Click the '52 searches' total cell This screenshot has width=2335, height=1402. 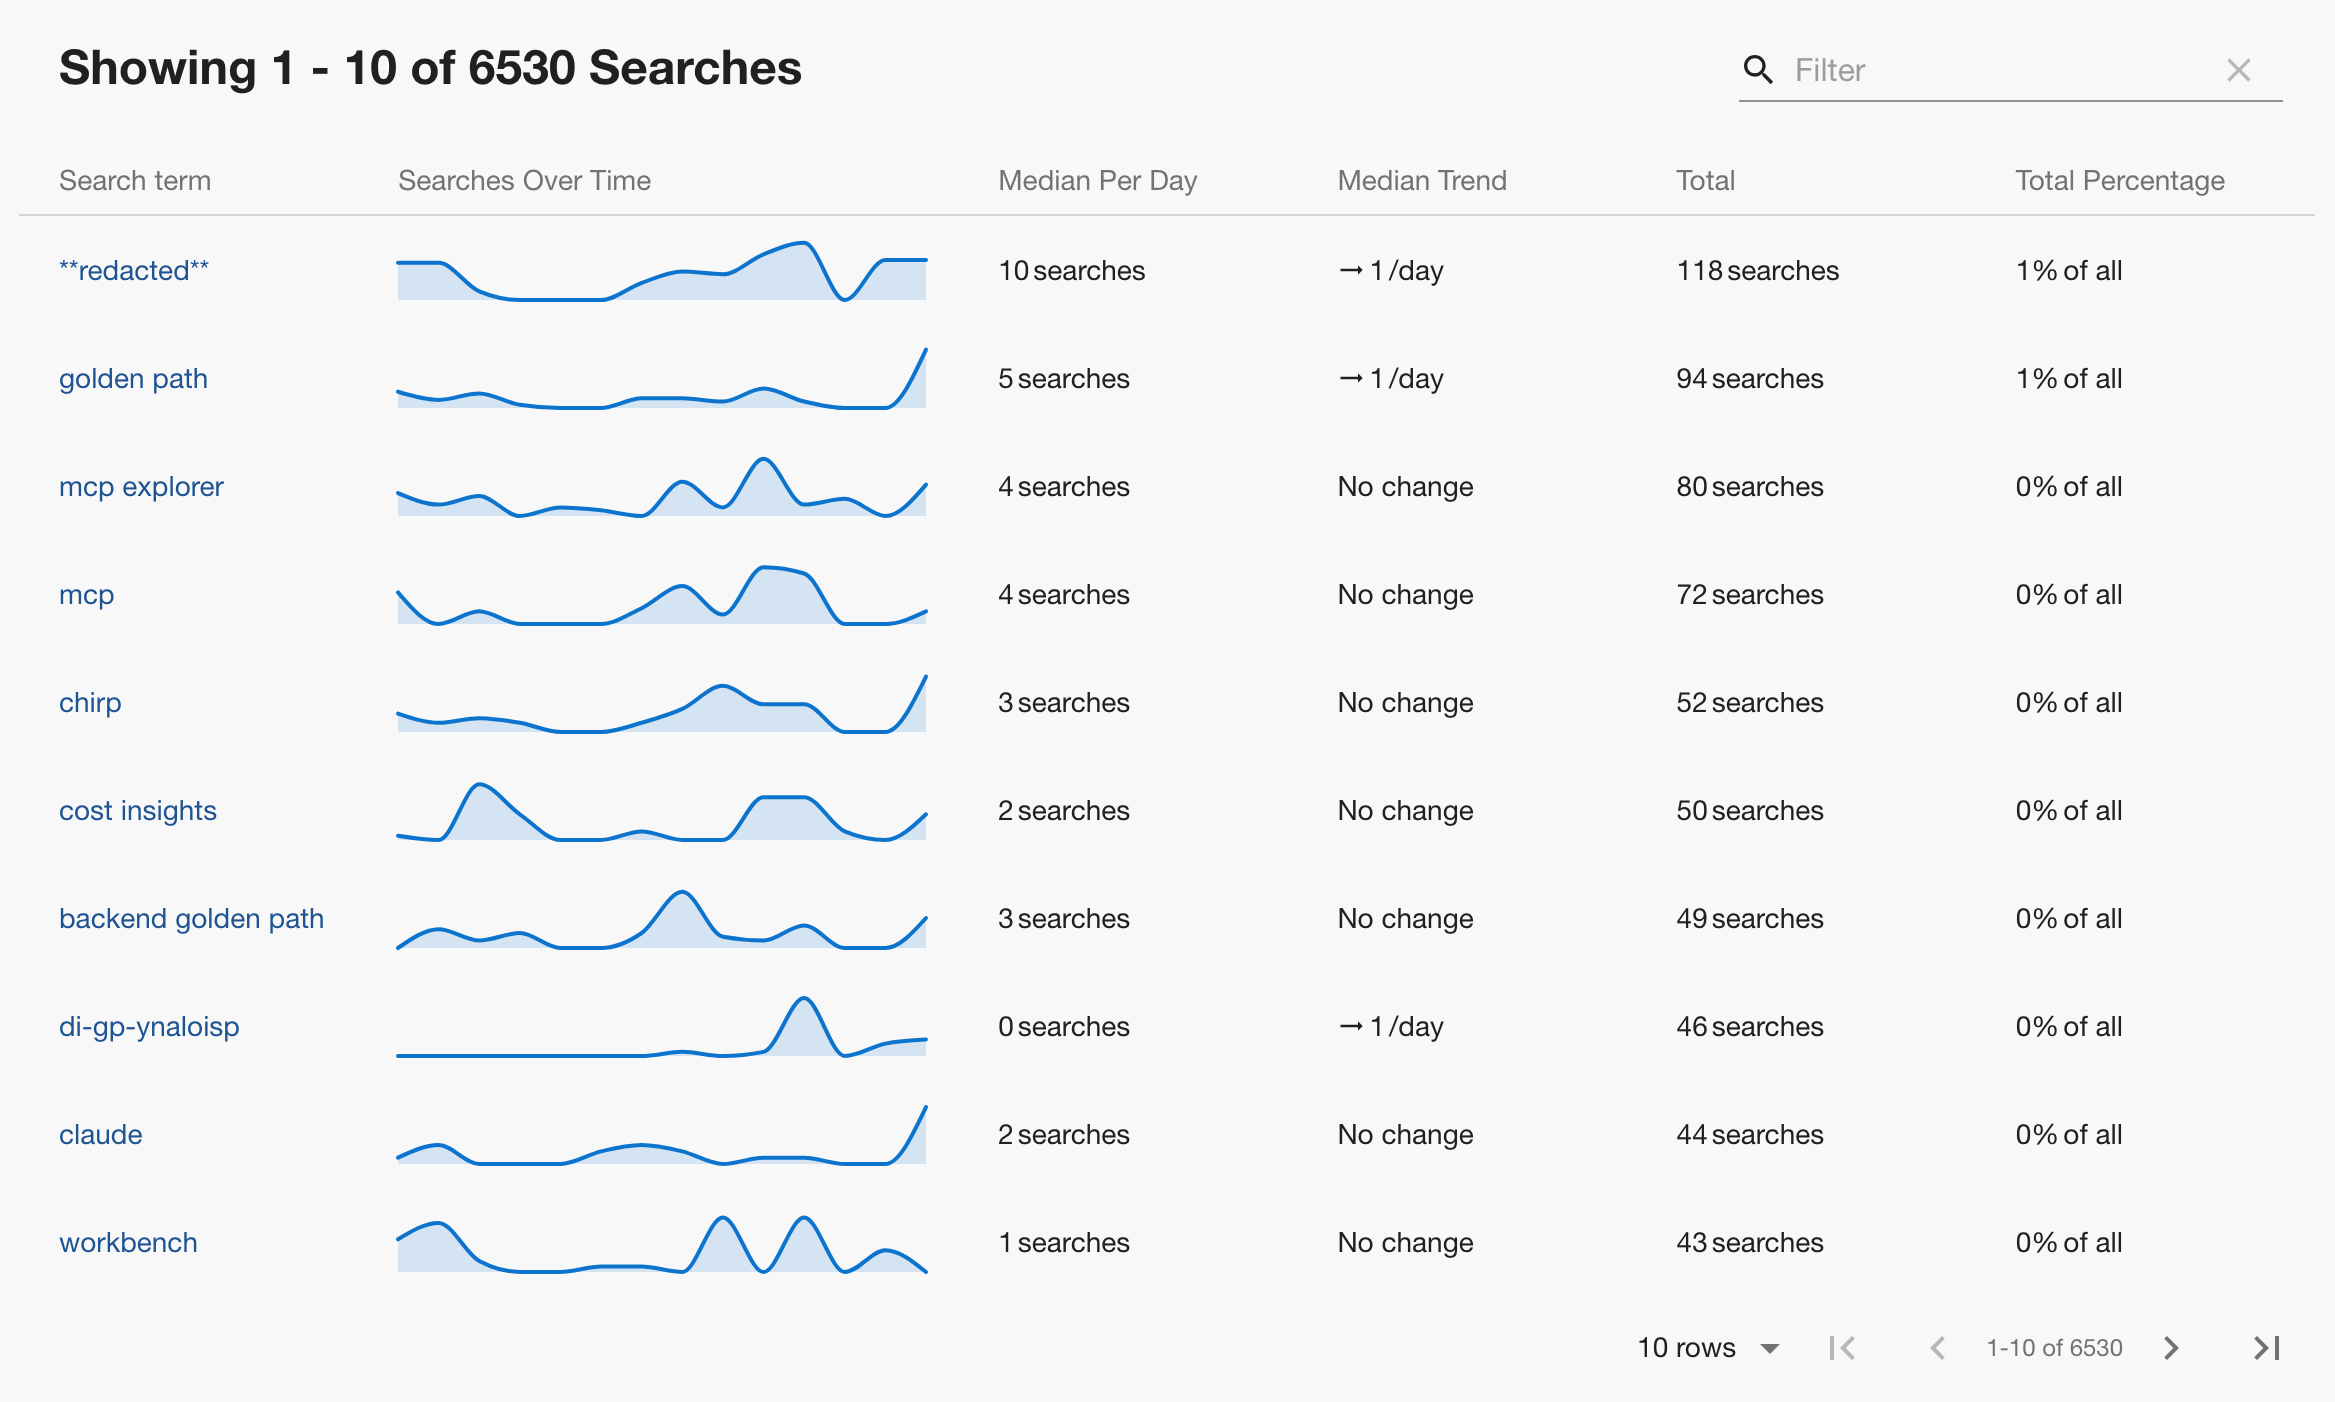pyautogui.click(x=1749, y=702)
